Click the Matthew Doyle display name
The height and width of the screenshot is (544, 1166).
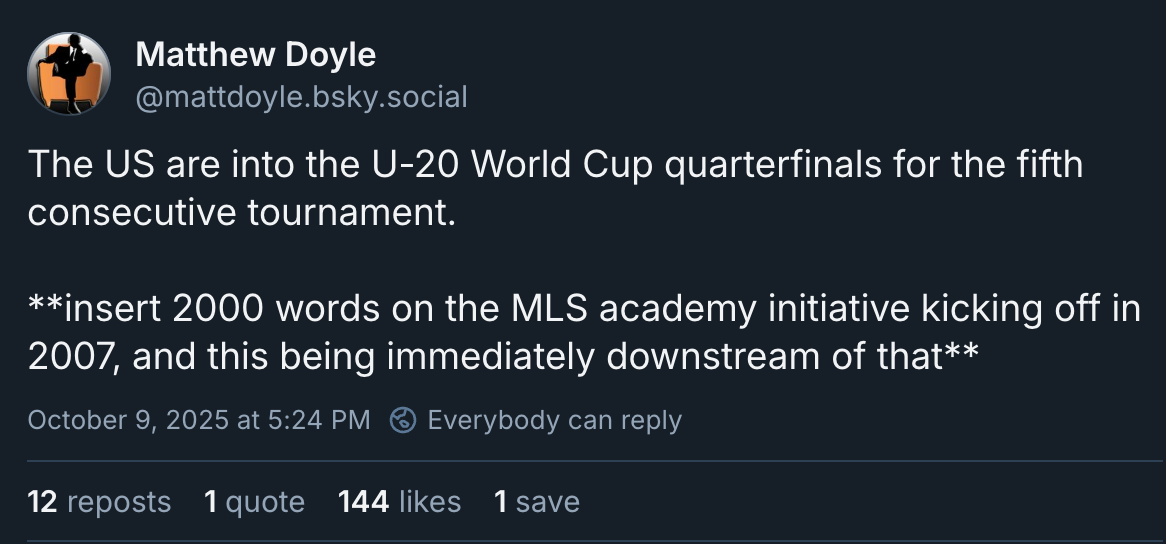click(255, 54)
